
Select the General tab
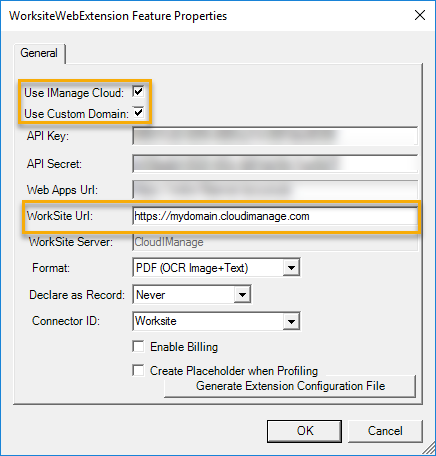coord(39,53)
